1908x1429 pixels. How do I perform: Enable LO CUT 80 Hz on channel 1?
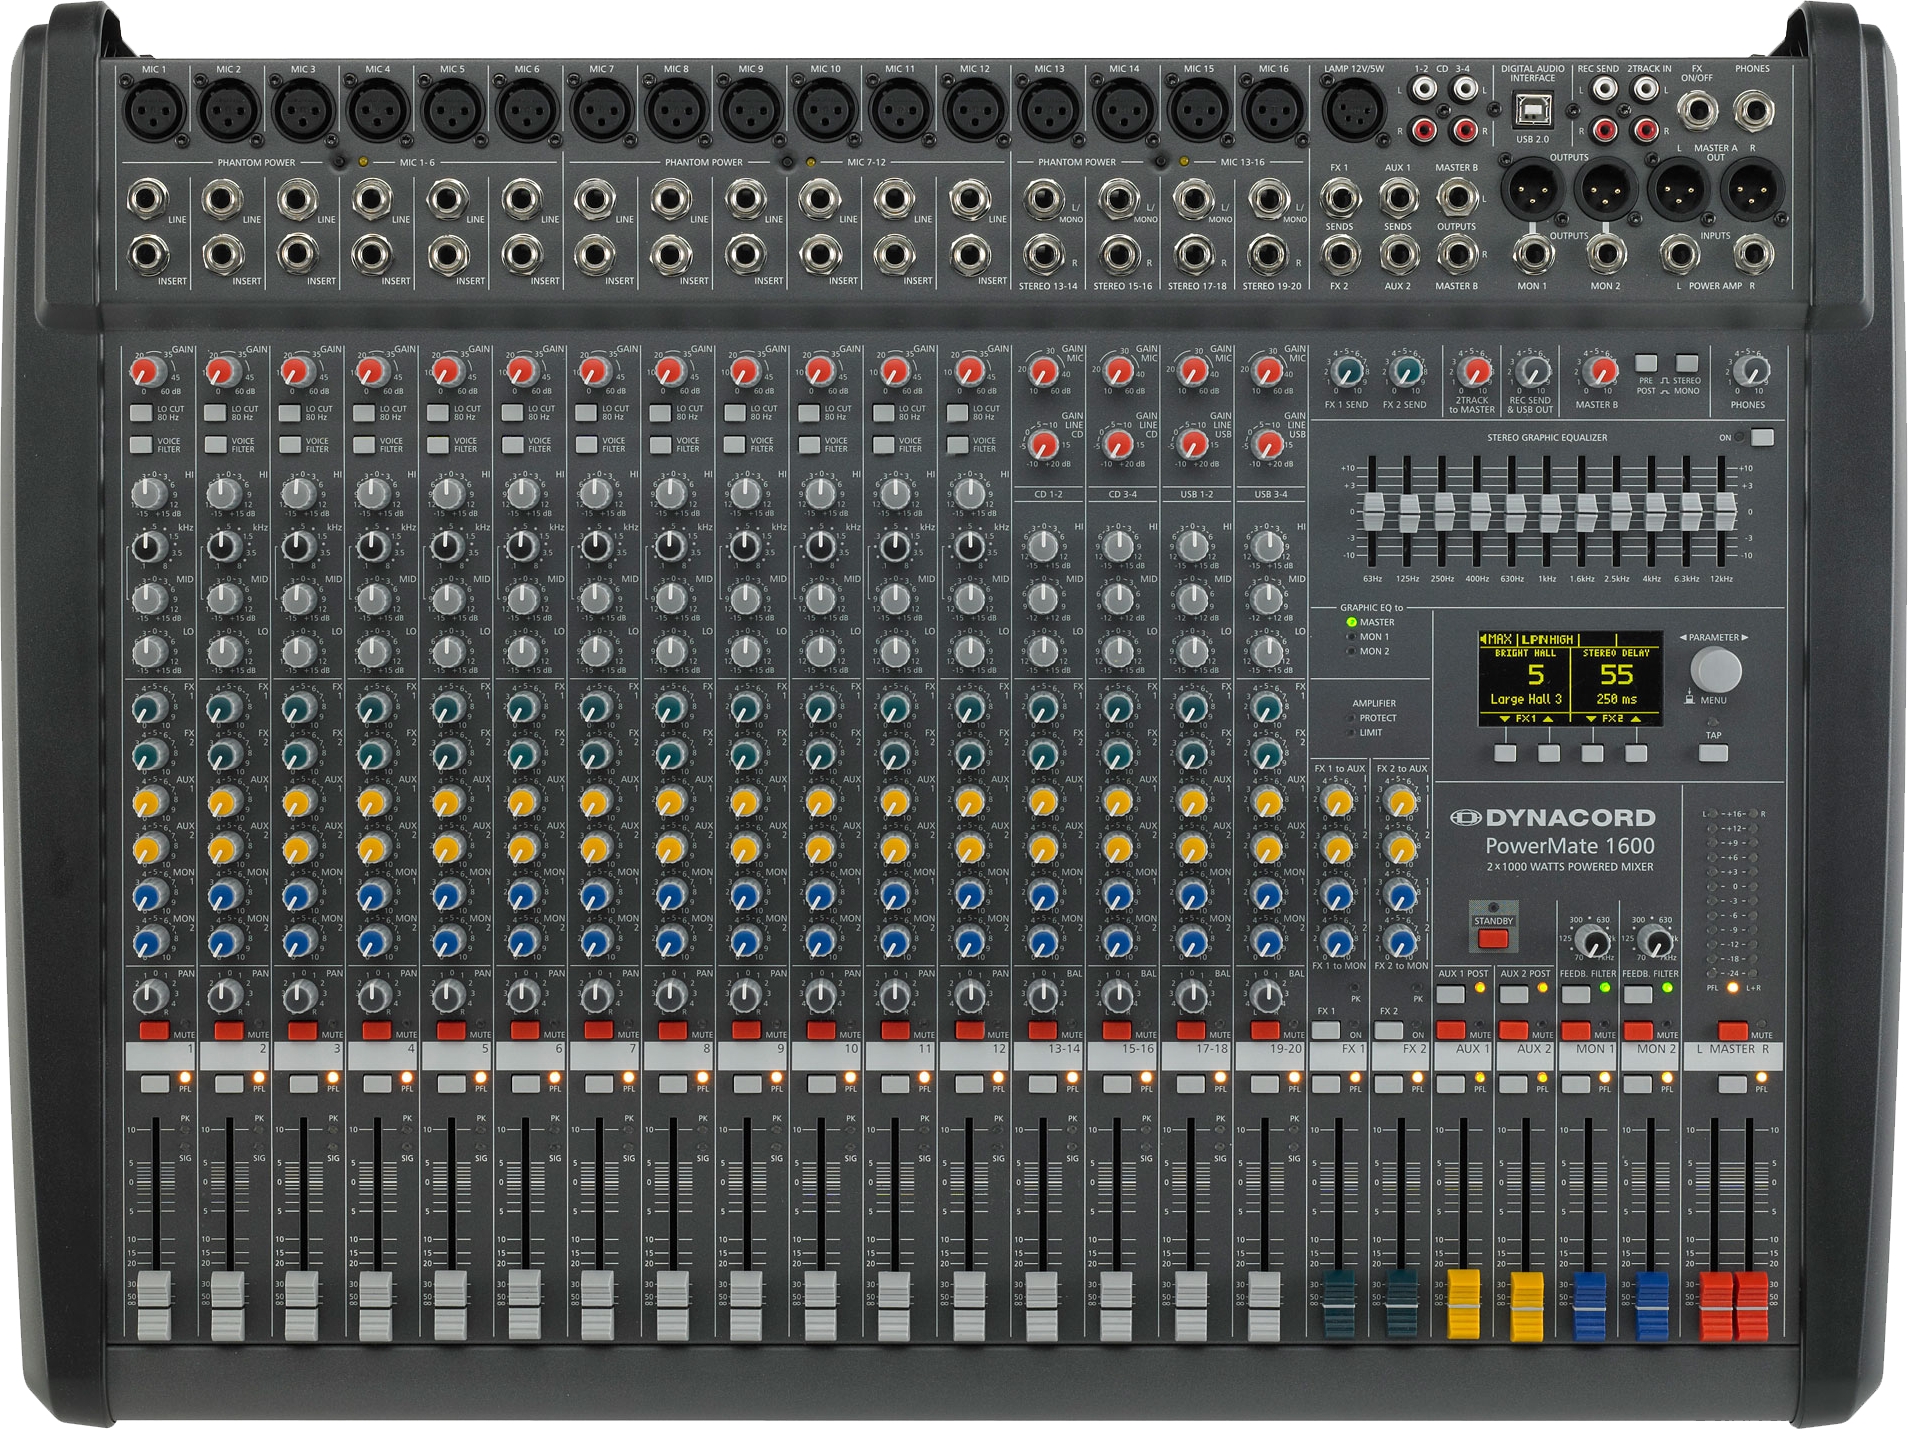[141, 412]
